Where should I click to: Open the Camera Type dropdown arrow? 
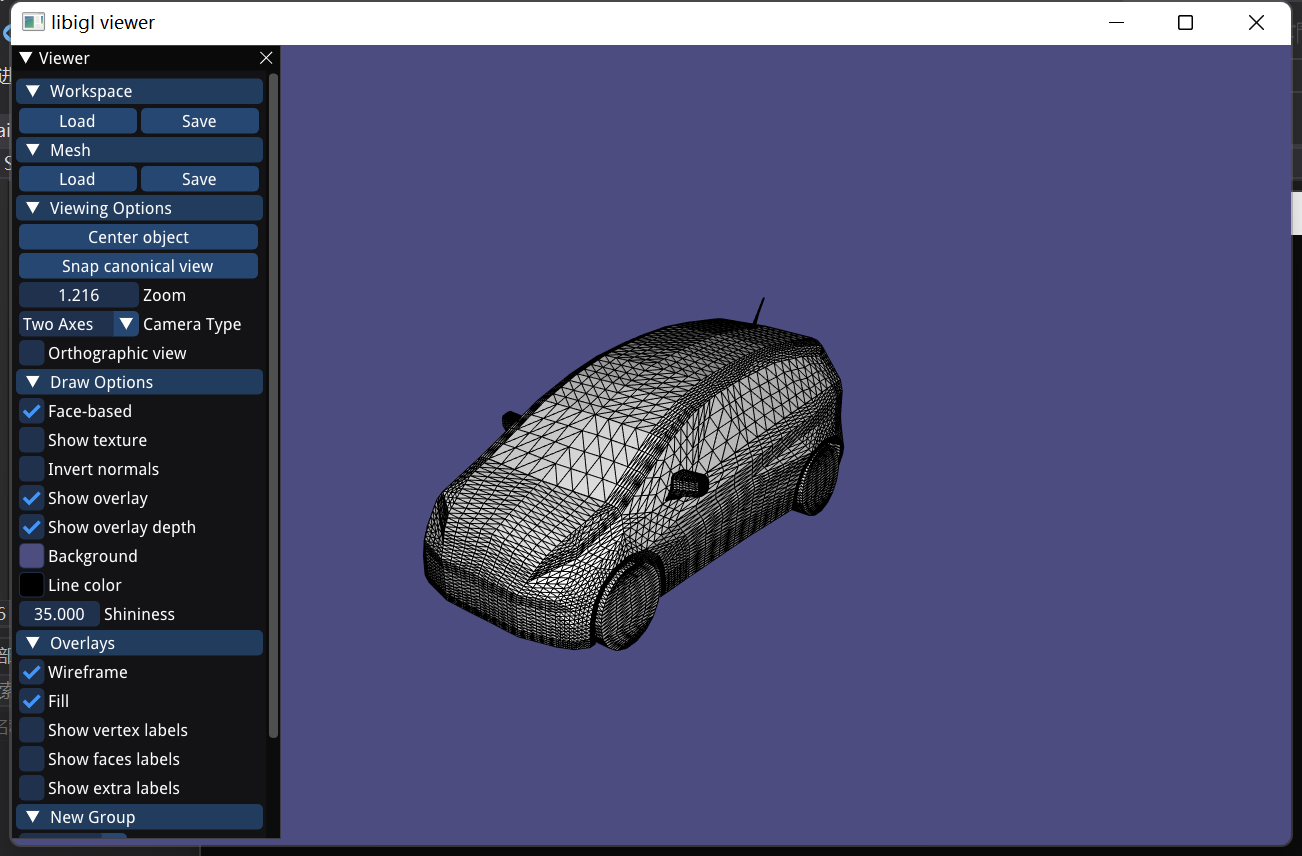(126, 324)
